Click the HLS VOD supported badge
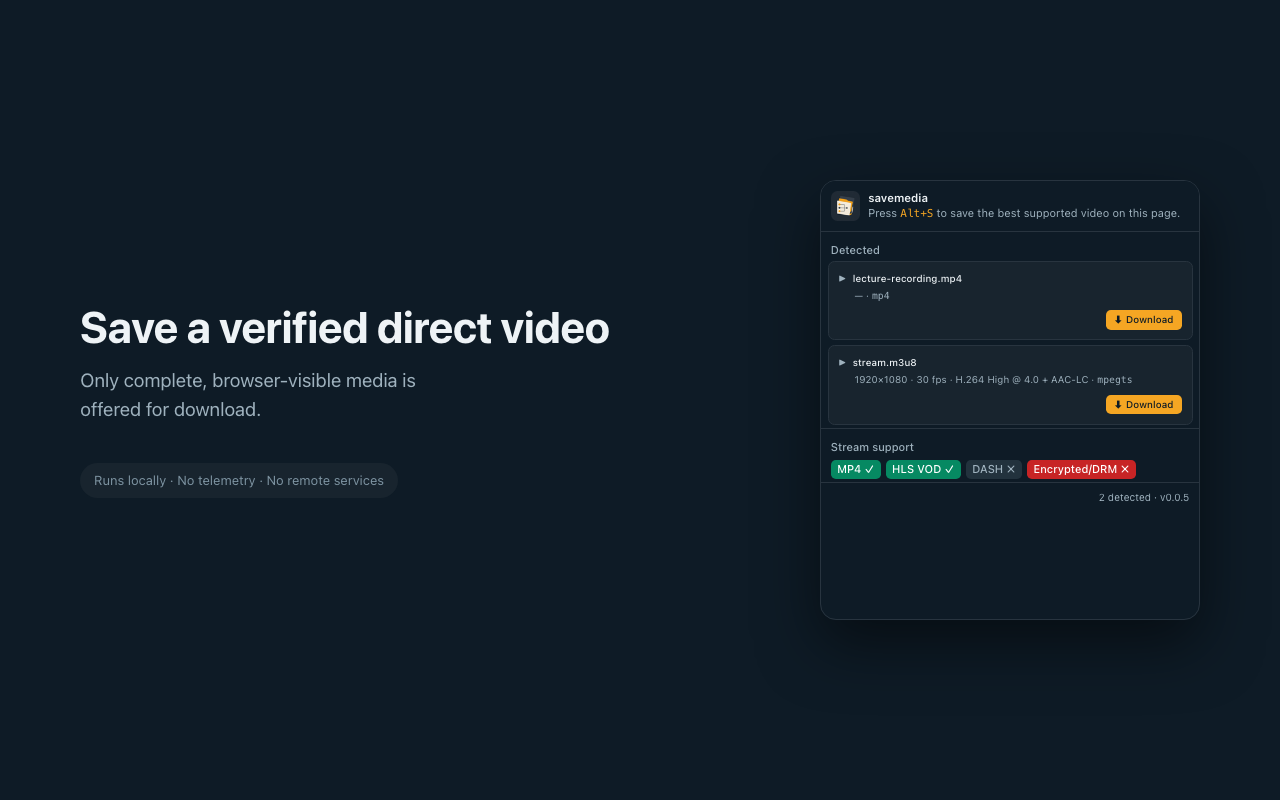The image size is (1280, 800). point(923,470)
